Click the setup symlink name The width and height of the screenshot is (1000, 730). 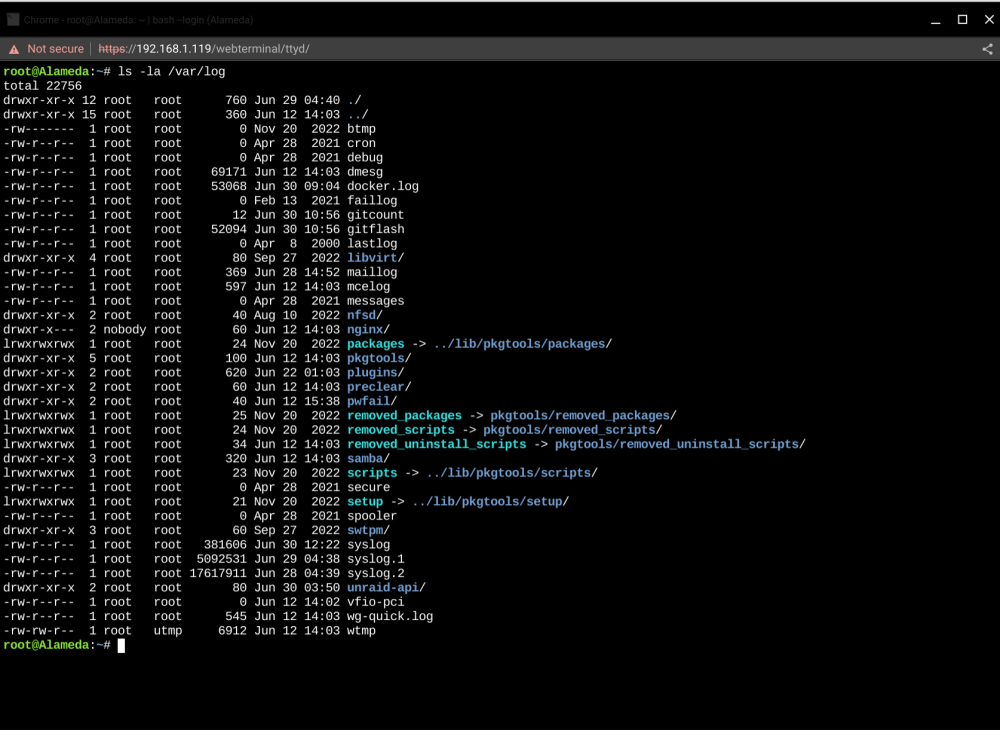(365, 502)
